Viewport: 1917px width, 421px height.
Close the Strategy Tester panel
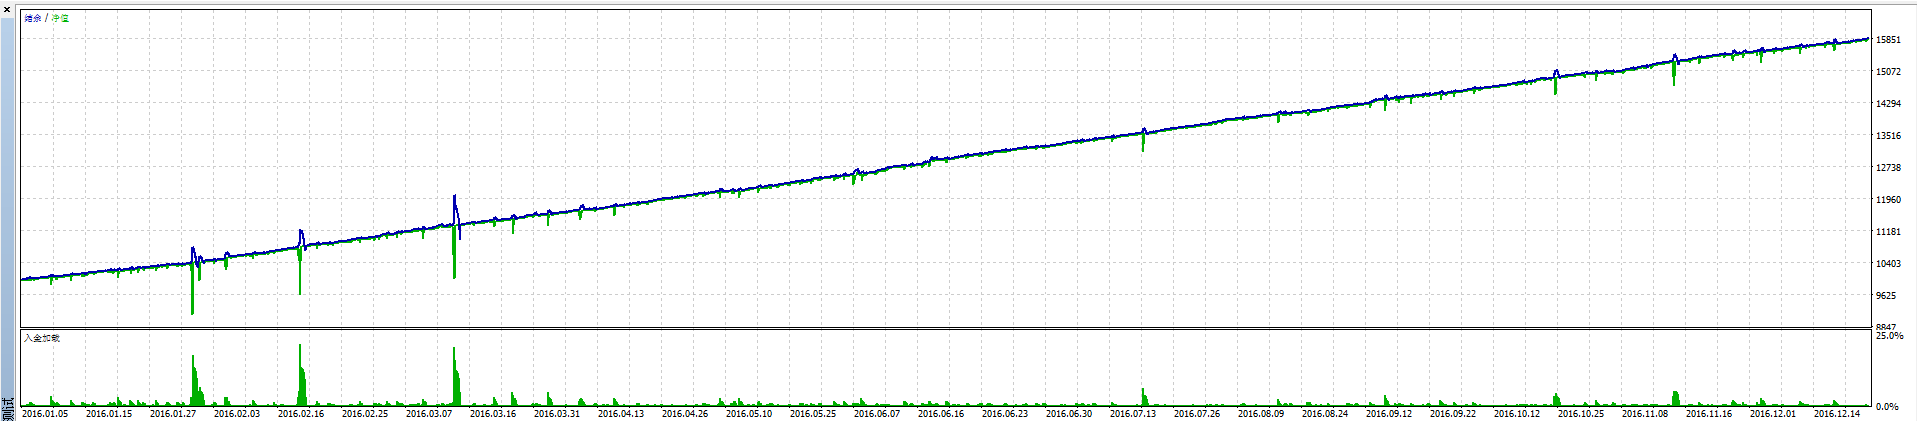click(x=6, y=9)
